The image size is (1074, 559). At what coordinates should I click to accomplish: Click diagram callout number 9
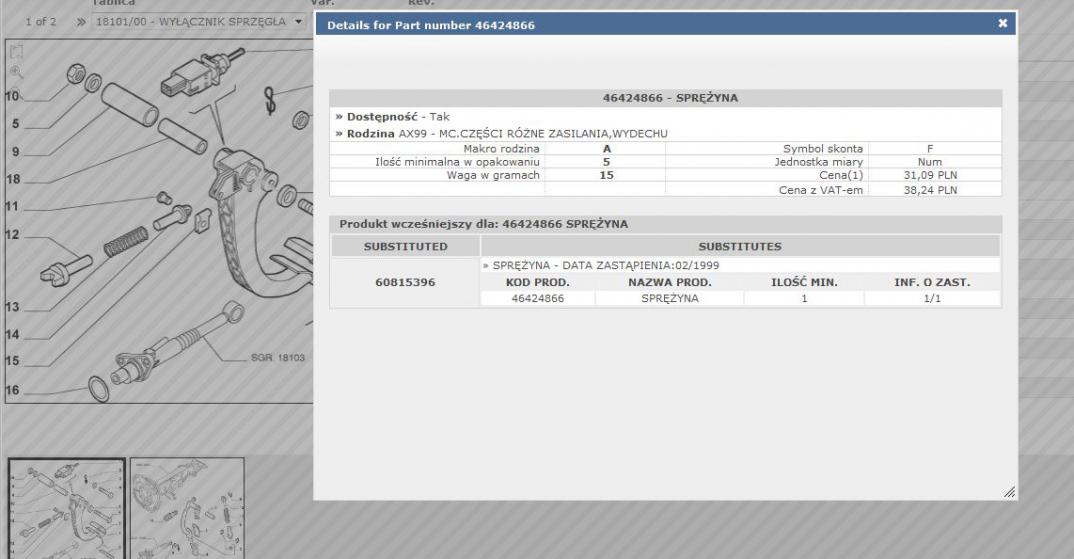16,152
